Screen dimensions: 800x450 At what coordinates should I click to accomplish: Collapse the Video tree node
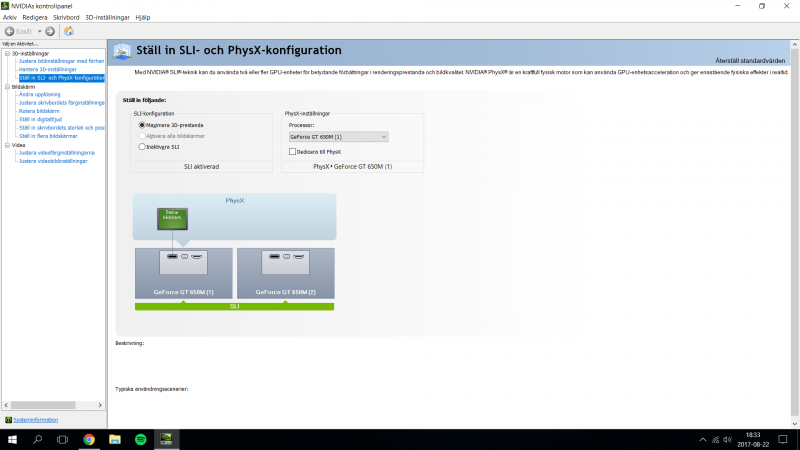[7, 145]
